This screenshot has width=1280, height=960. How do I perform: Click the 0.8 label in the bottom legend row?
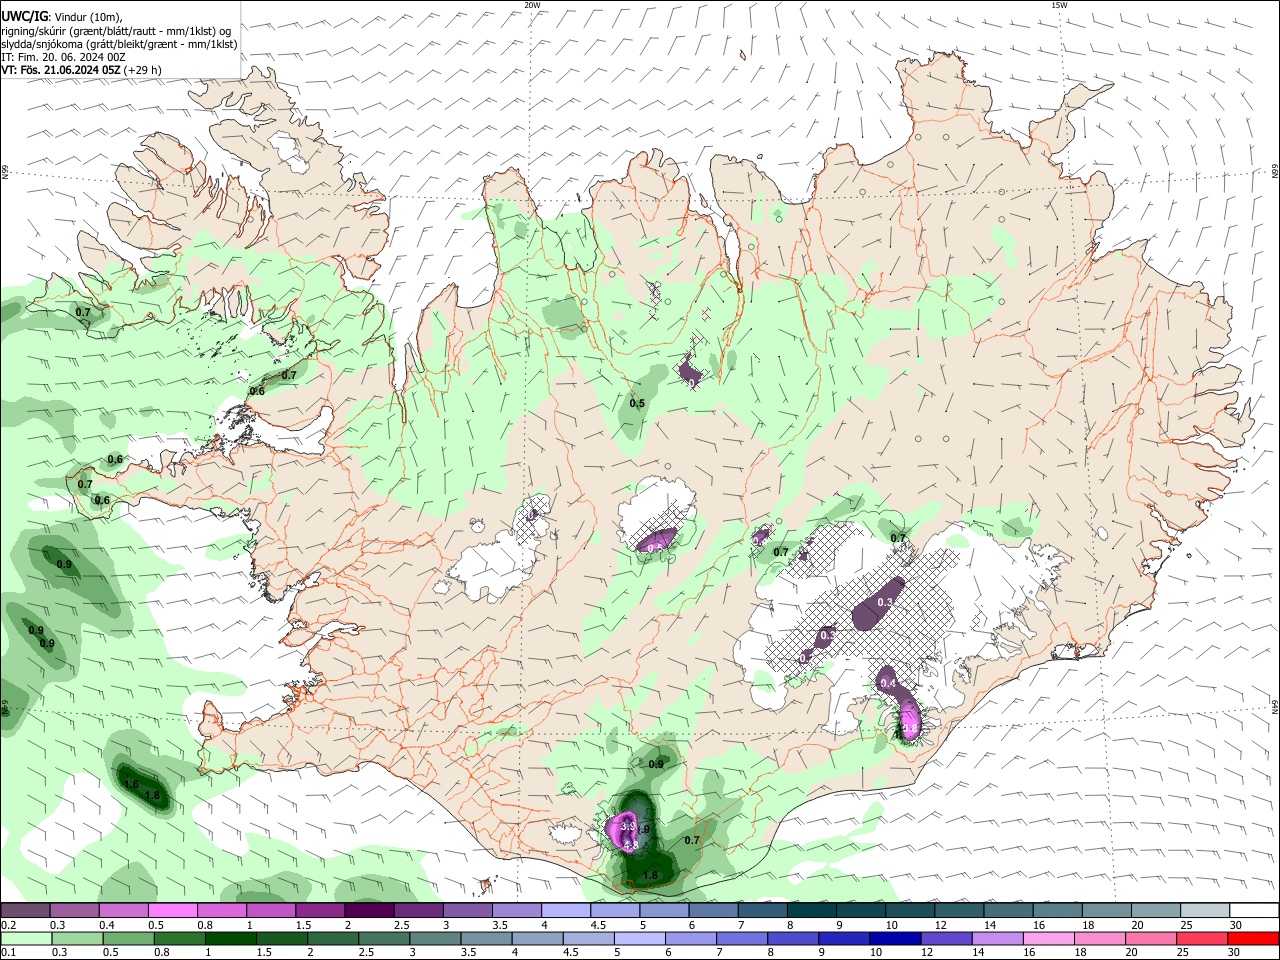coord(161,953)
